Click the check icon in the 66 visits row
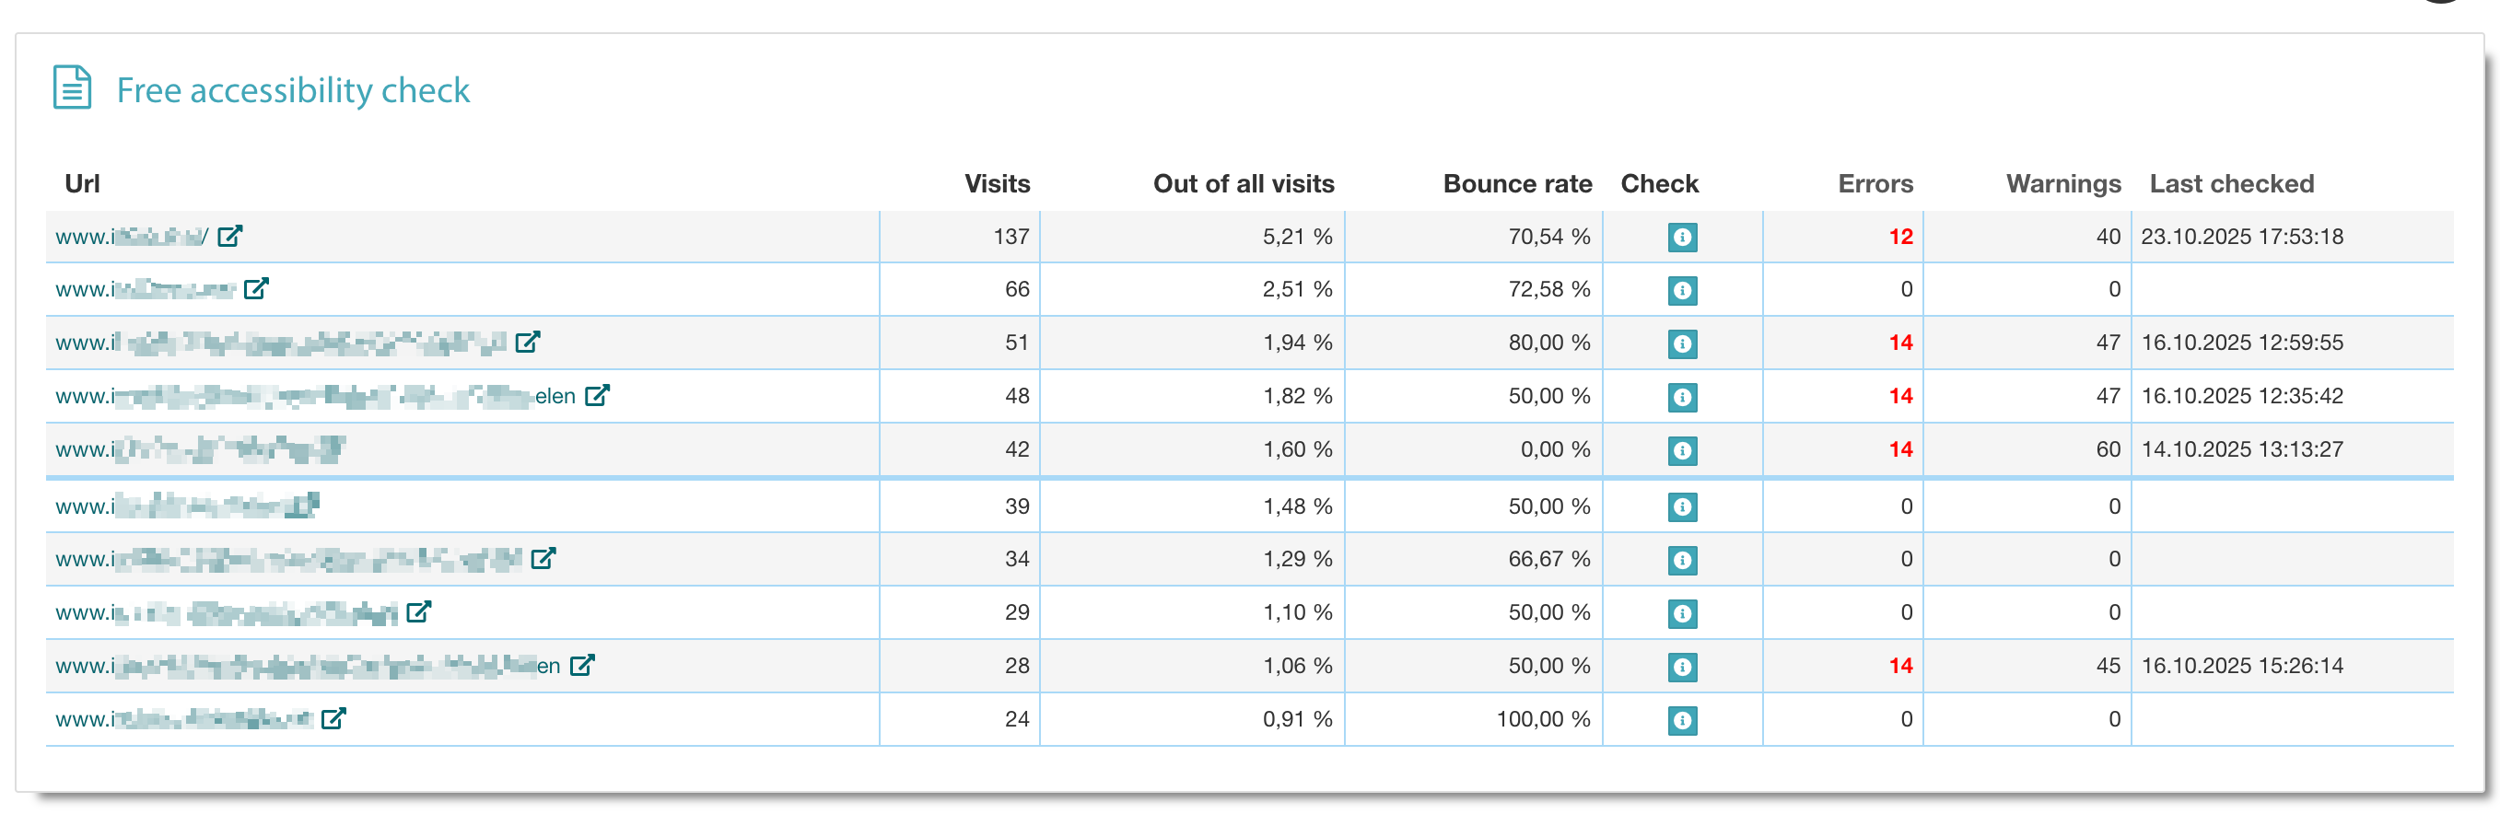2500x814 pixels. click(1682, 290)
